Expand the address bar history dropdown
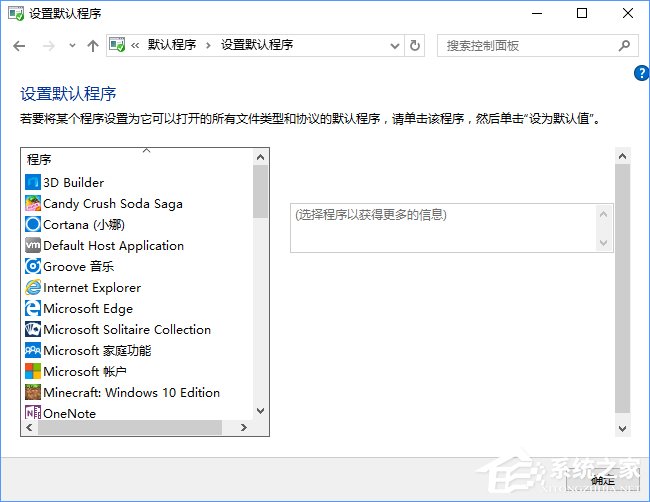The width and height of the screenshot is (650, 502). pyautogui.click(x=395, y=46)
